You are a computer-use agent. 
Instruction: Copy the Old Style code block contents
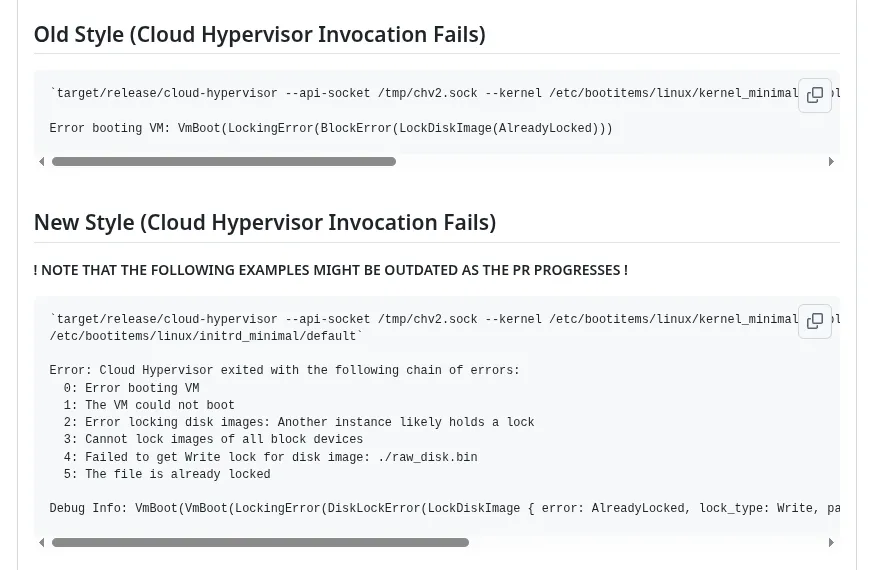[x=815, y=95]
